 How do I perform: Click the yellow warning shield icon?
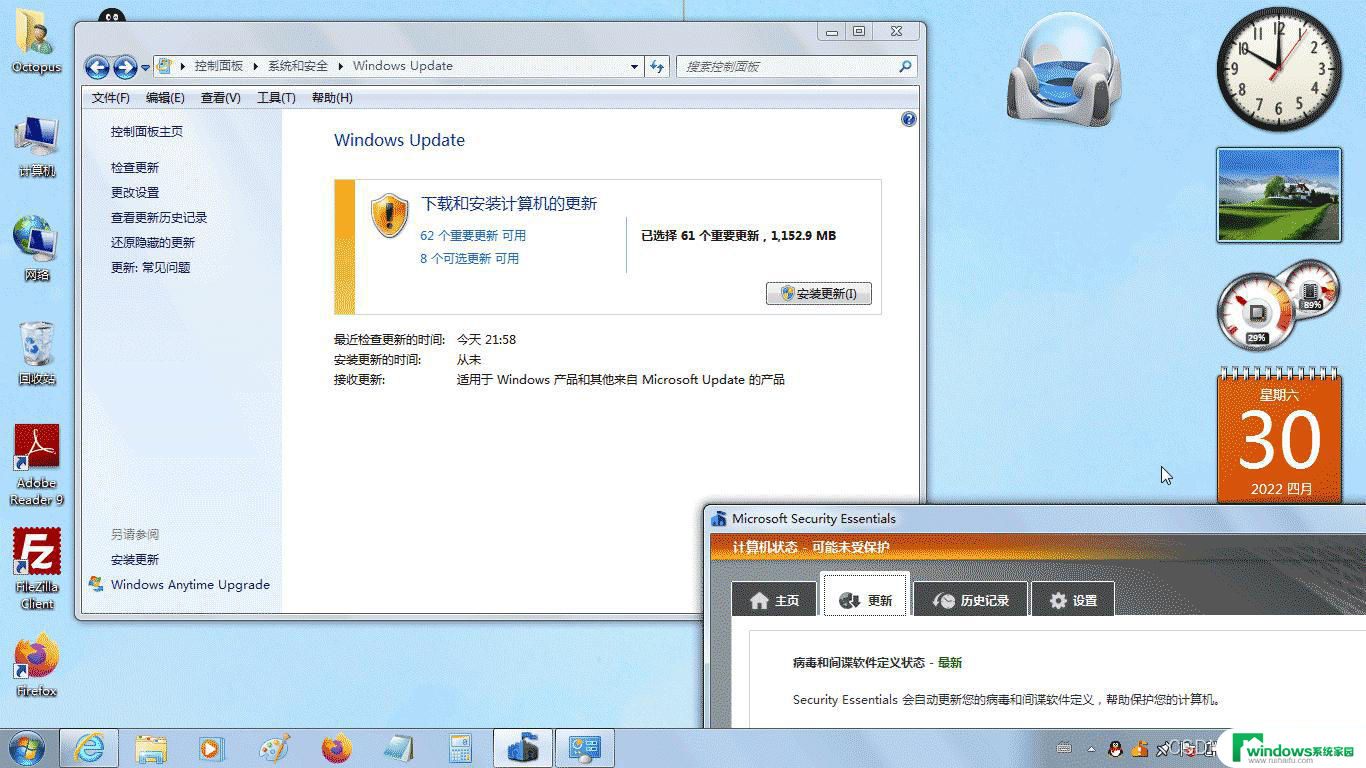tap(389, 215)
